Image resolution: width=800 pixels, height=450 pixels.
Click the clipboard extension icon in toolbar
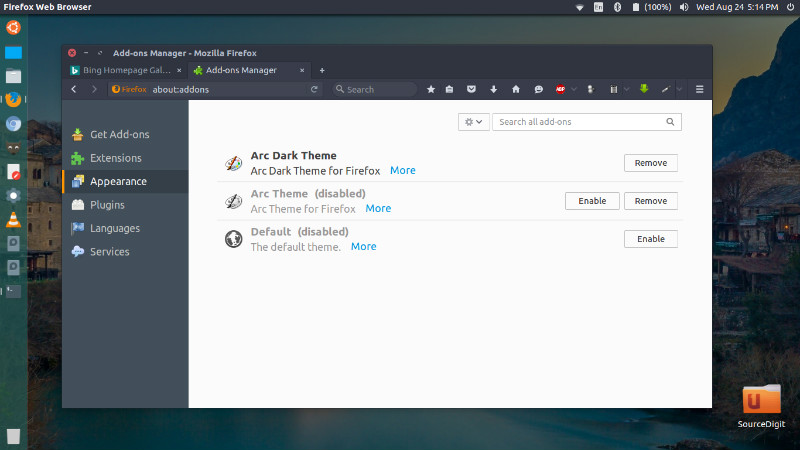(x=613, y=89)
